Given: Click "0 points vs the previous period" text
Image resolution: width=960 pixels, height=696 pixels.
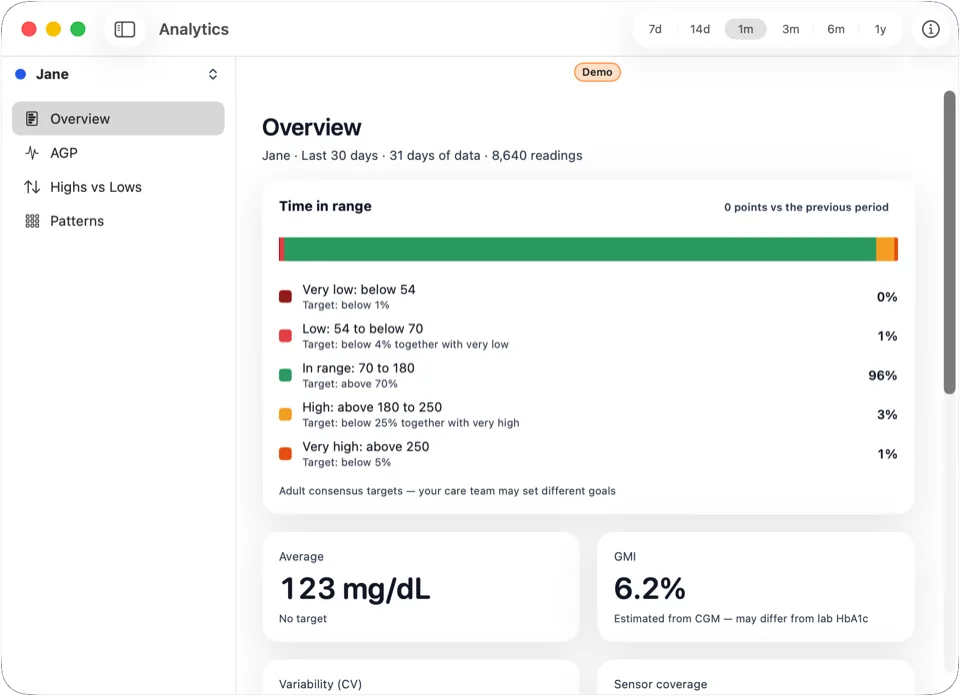Looking at the screenshot, I should [806, 208].
